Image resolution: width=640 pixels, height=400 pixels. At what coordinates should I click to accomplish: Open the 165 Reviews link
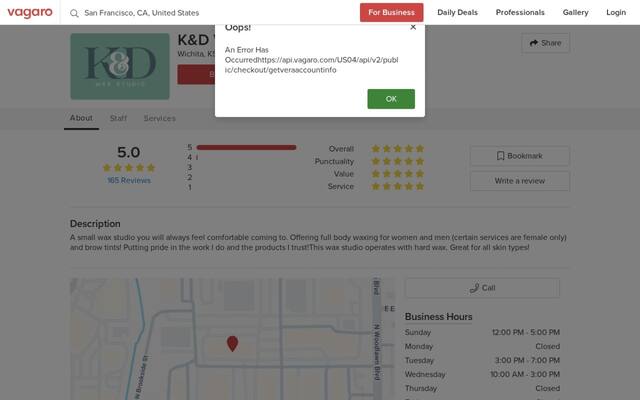129,180
